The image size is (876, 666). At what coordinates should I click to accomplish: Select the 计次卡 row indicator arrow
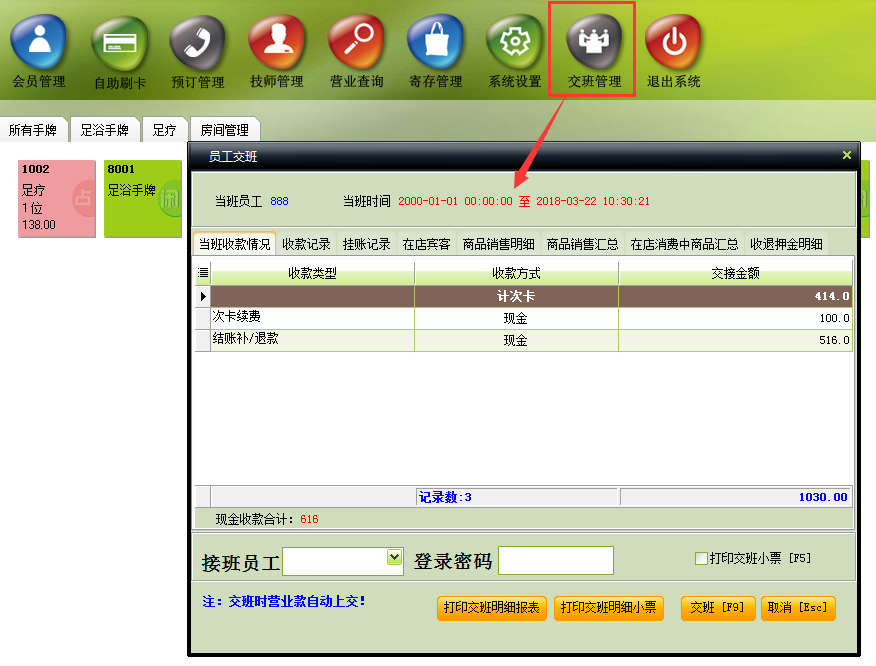tap(203, 296)
